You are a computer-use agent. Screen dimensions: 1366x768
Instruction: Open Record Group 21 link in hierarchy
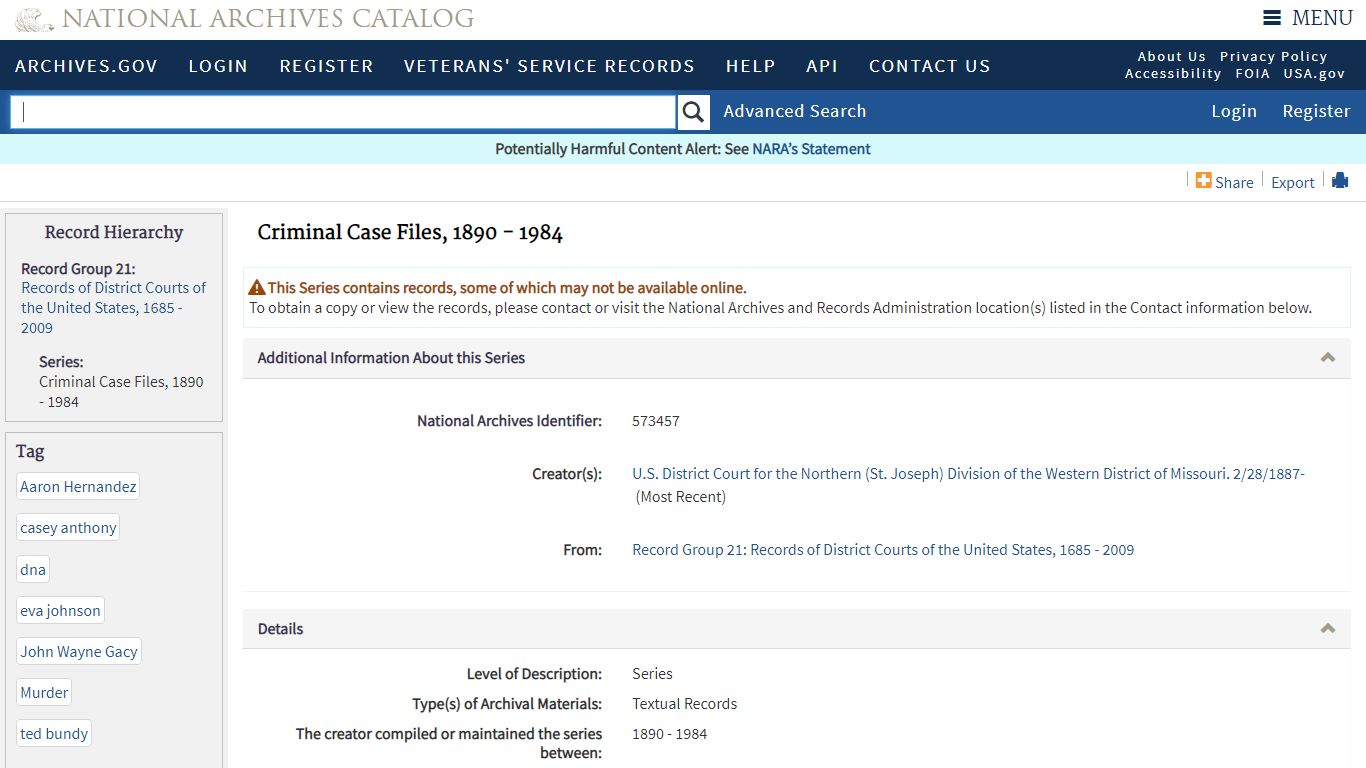point(113,307)
